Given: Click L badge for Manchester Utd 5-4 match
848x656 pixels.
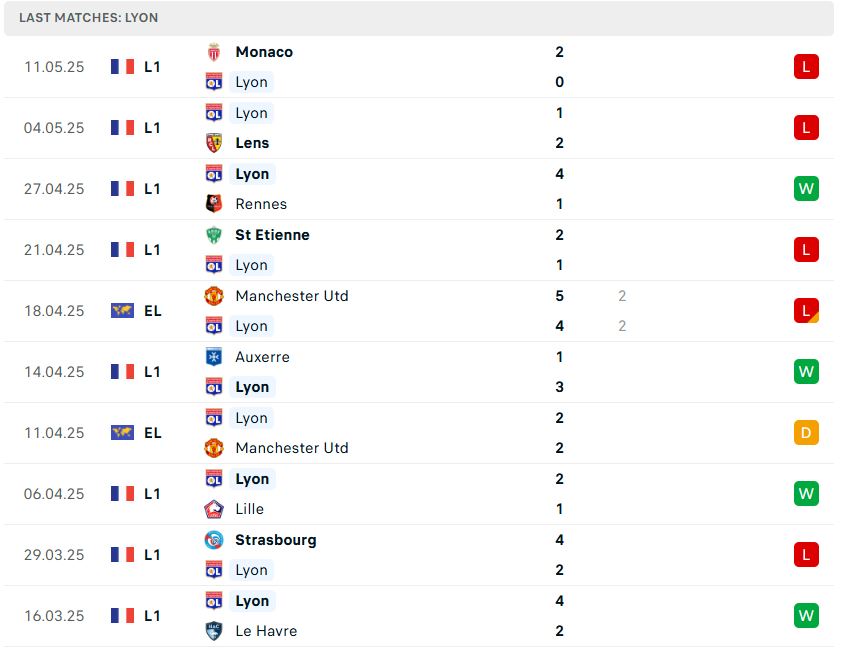Looking at the screenshot, I should point(806,311).
